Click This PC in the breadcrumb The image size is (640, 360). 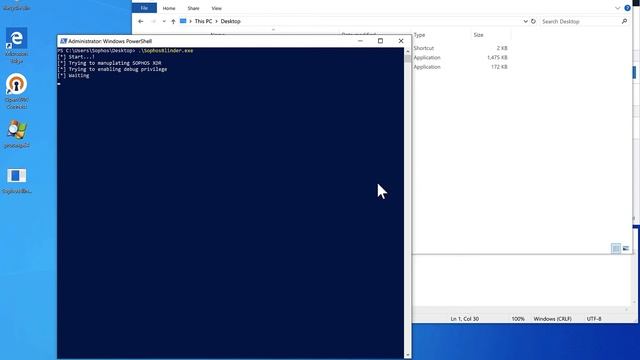click(203, 21)
